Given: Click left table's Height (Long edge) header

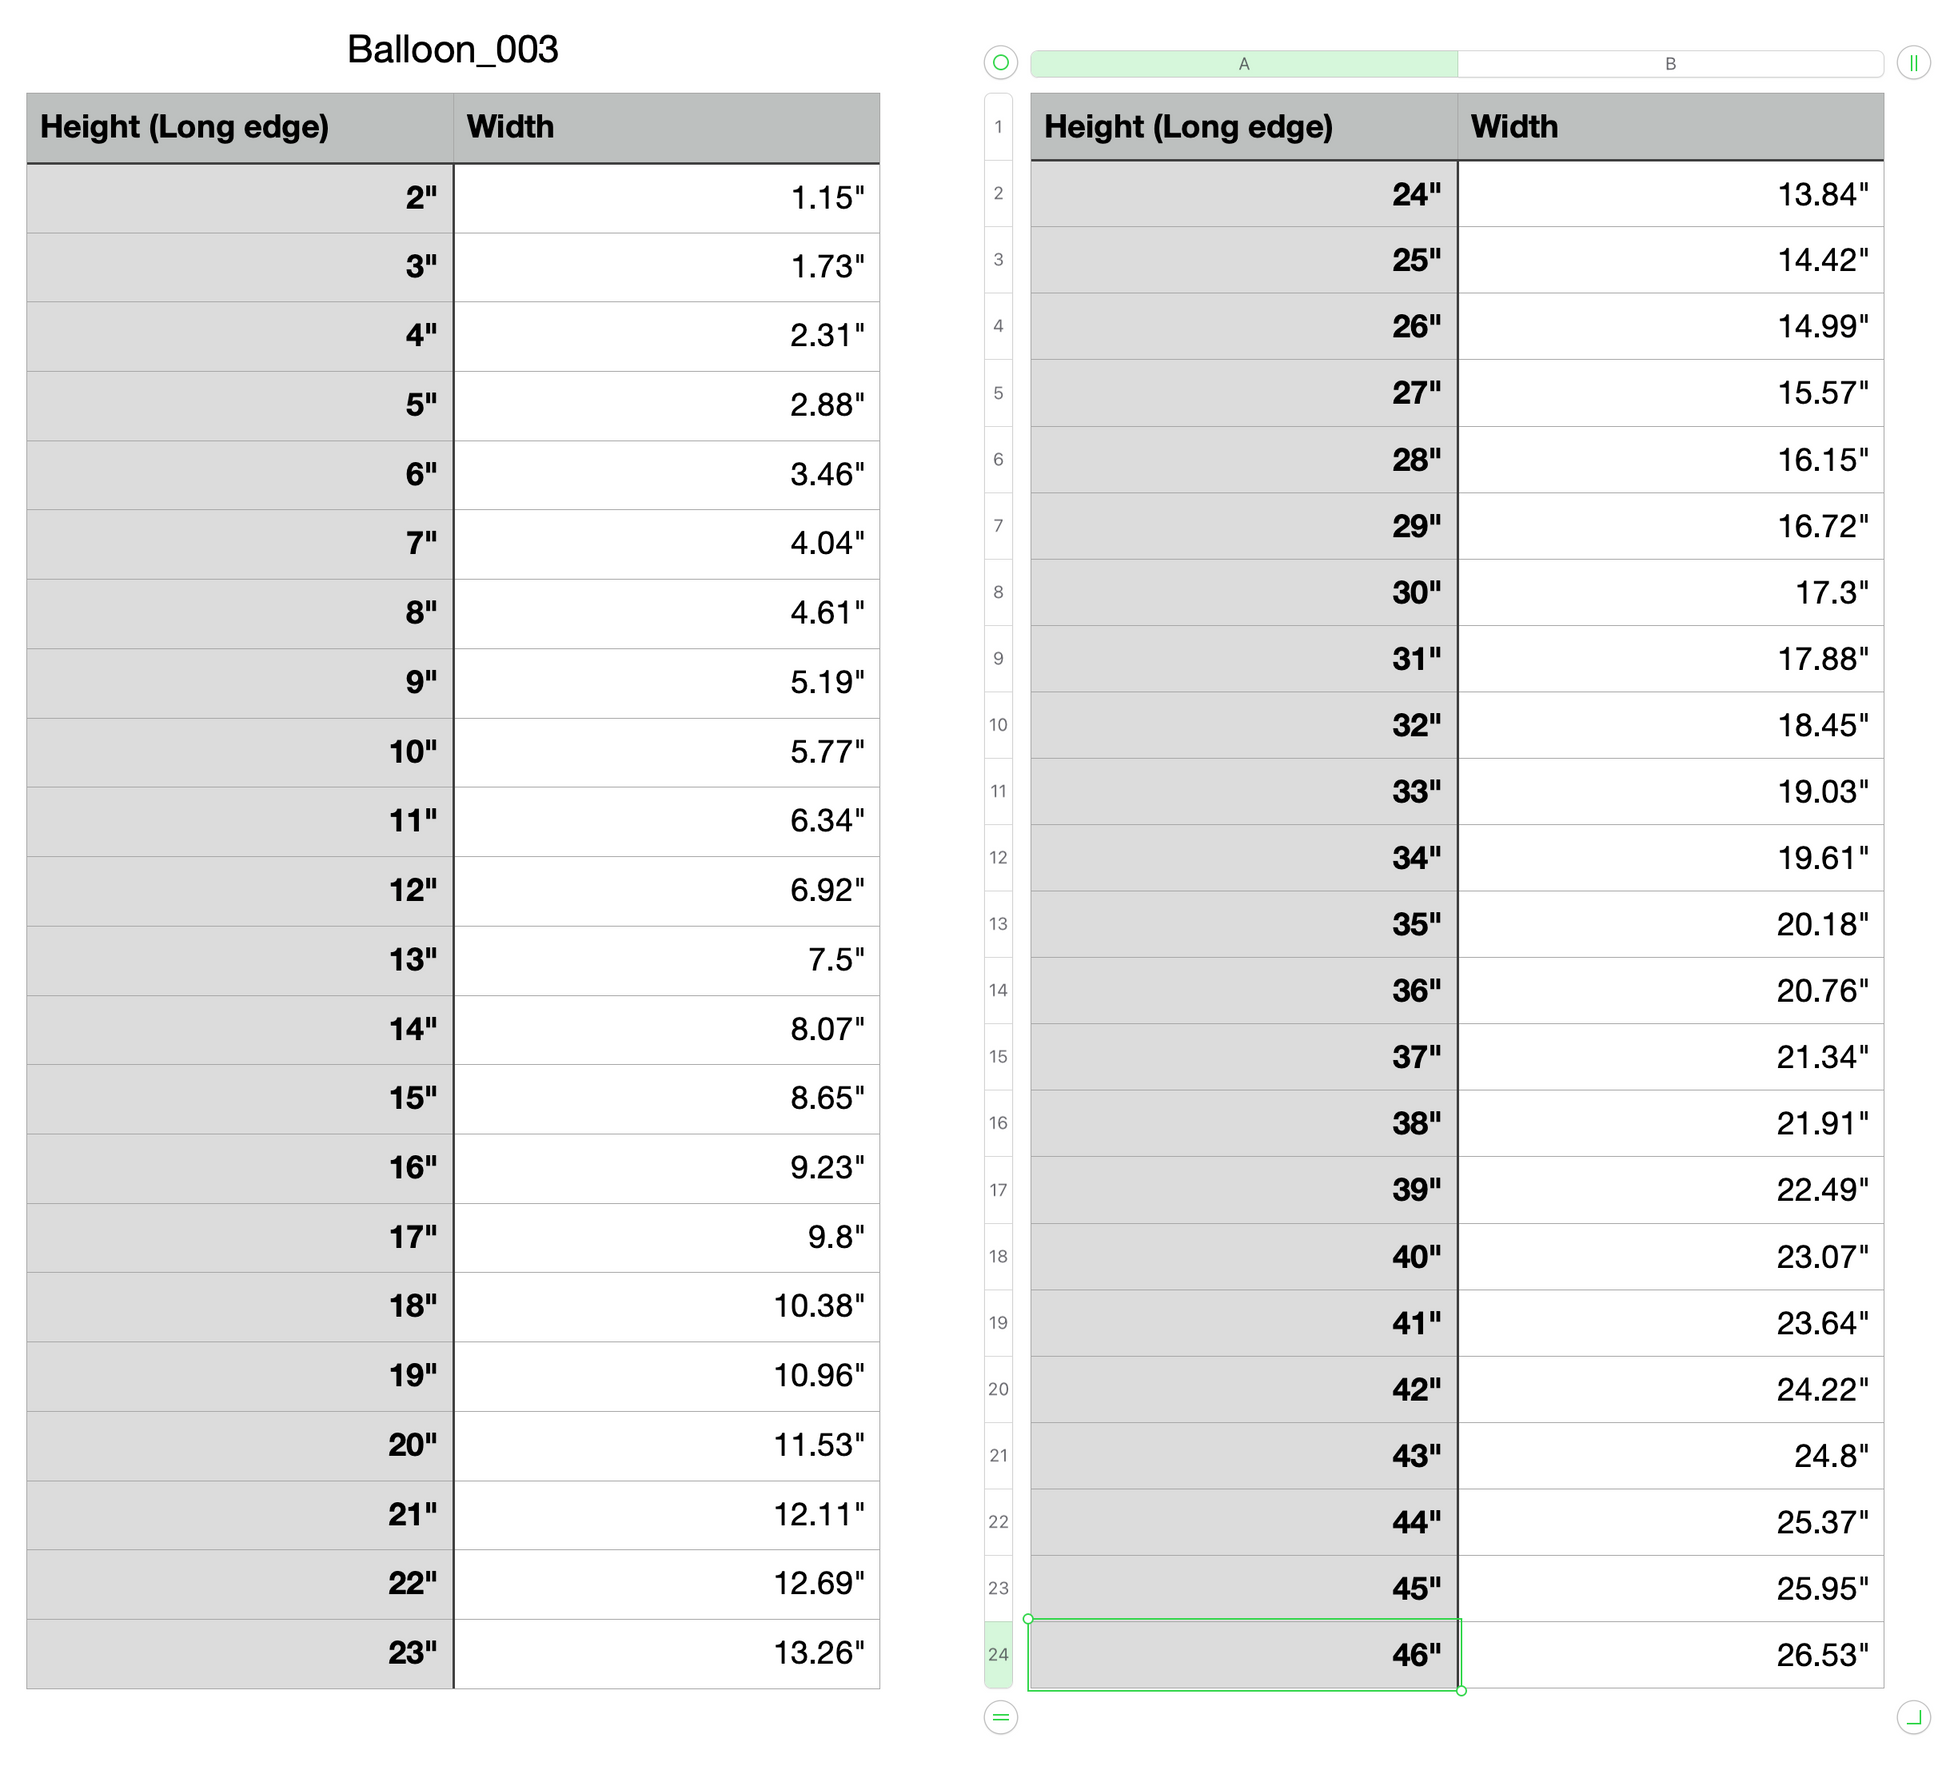Looking at the screenshot, I should (239, 127).
